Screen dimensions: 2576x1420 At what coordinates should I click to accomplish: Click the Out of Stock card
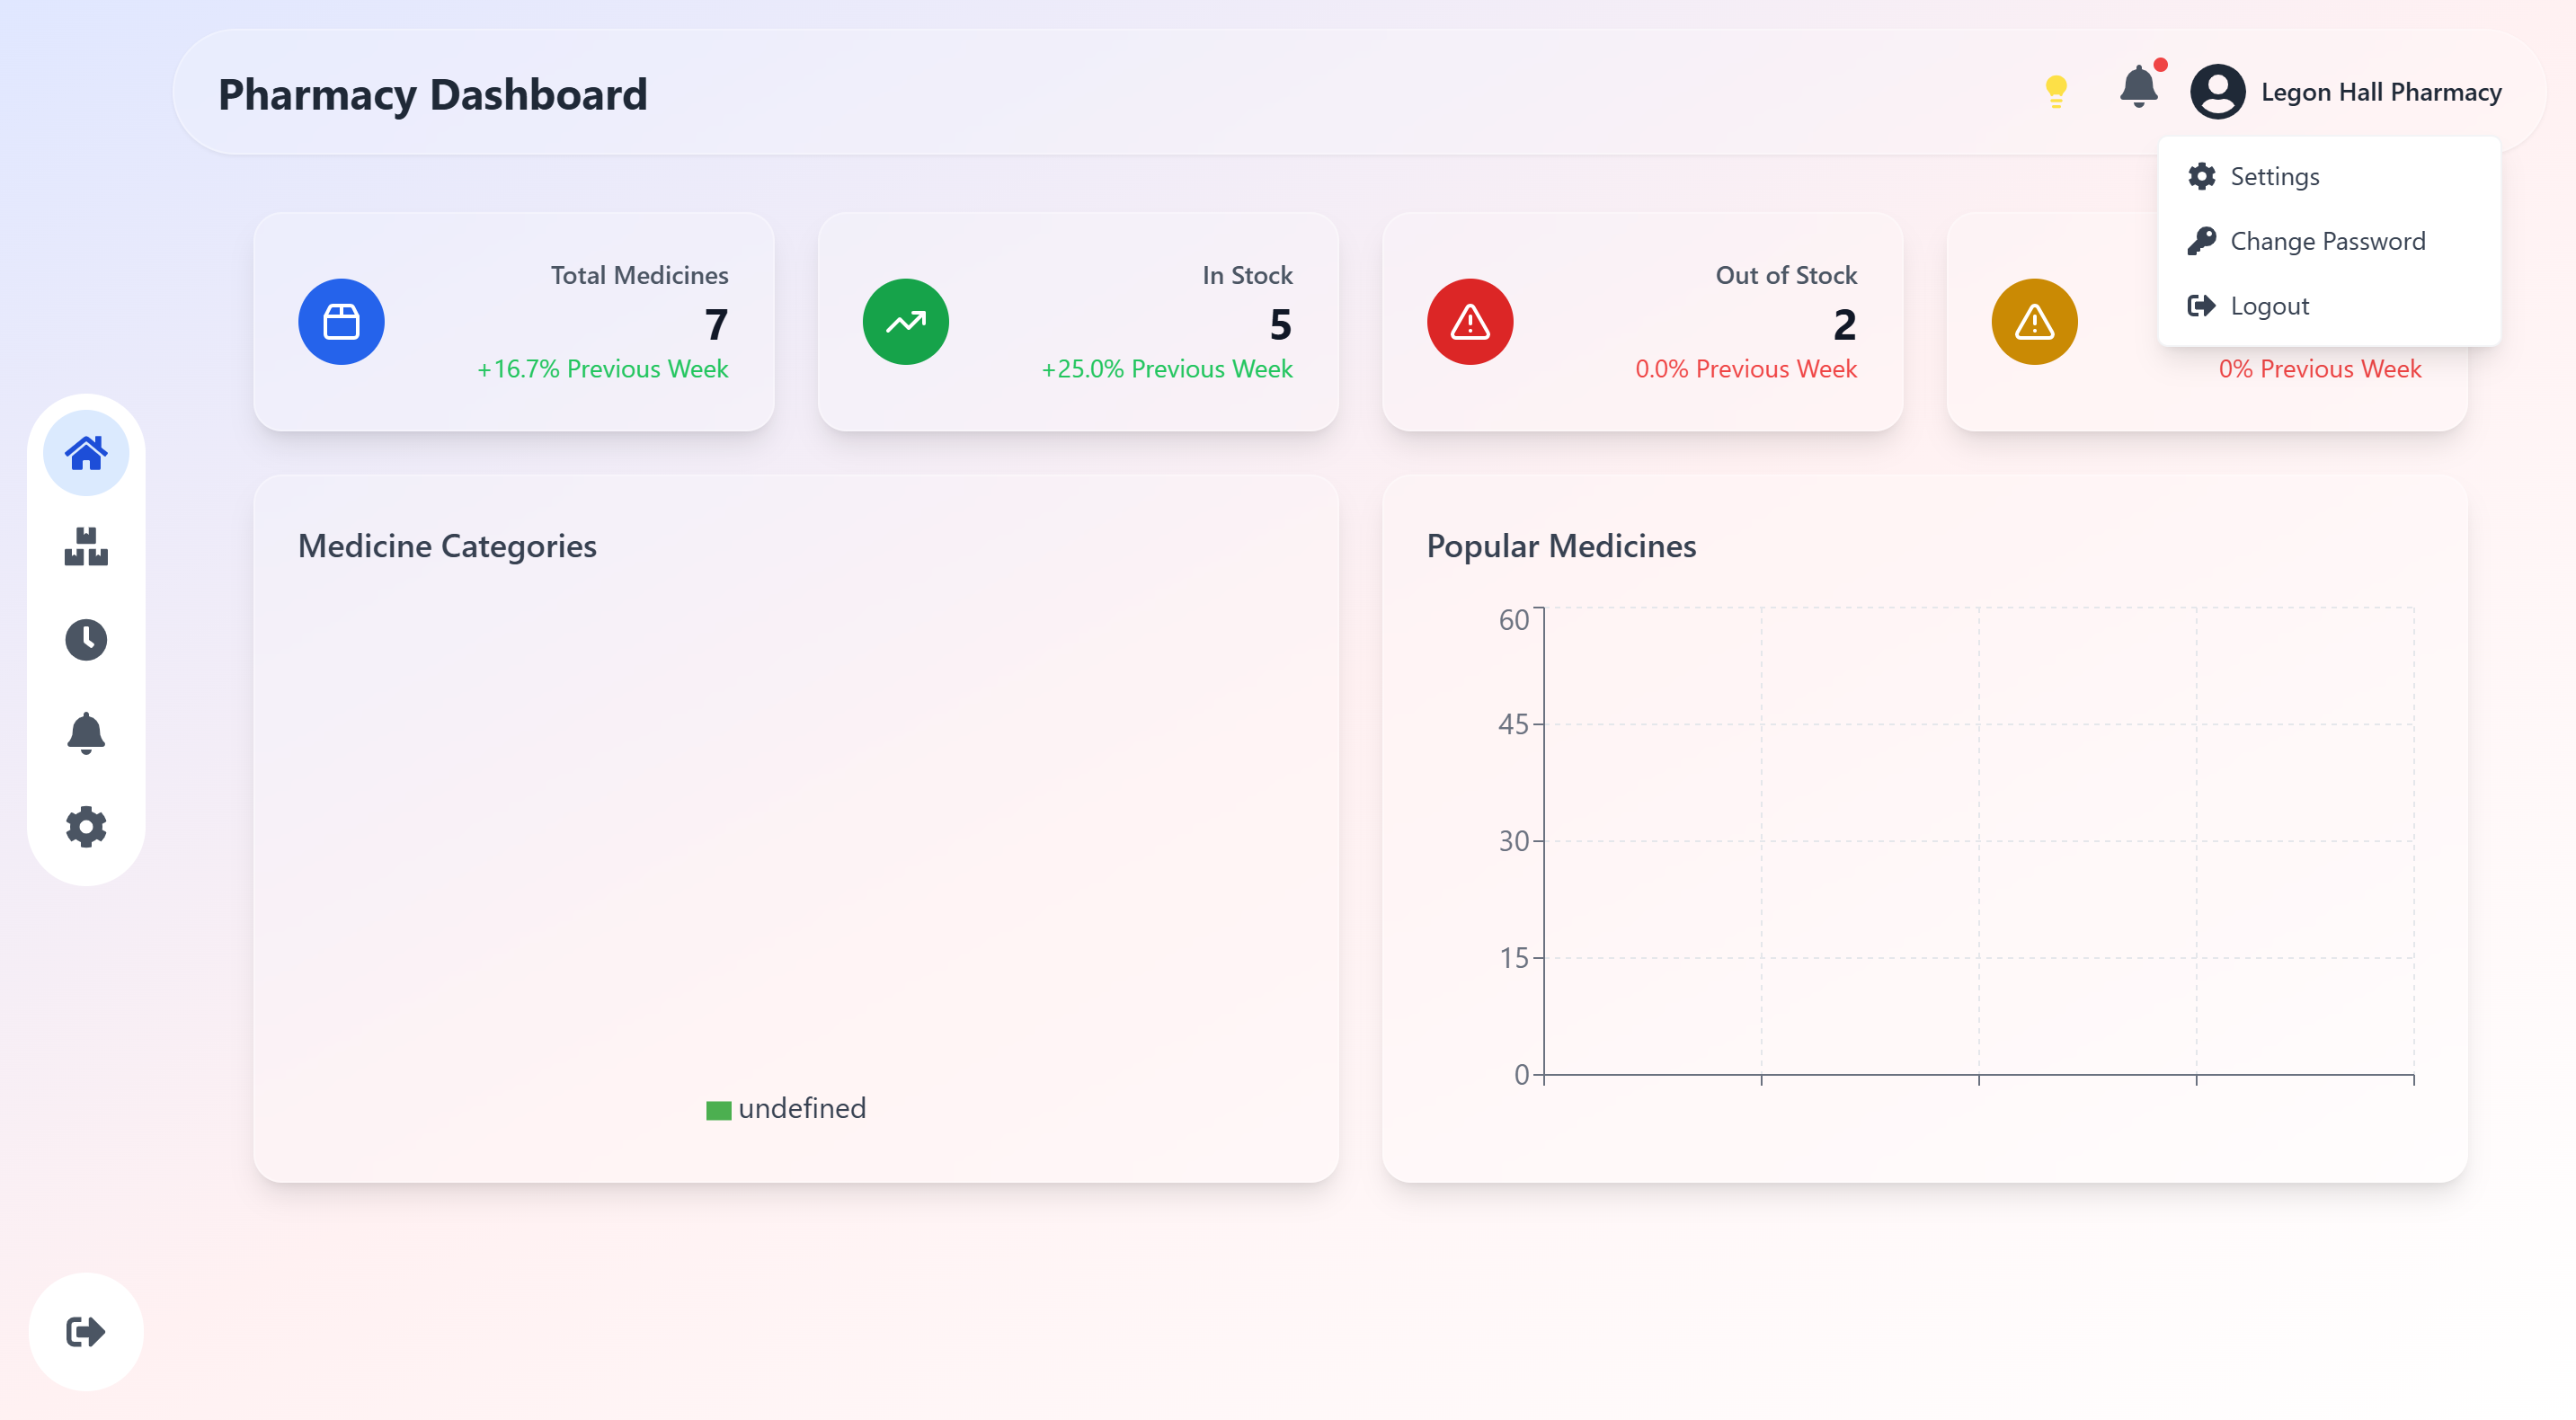point(1642,322)
